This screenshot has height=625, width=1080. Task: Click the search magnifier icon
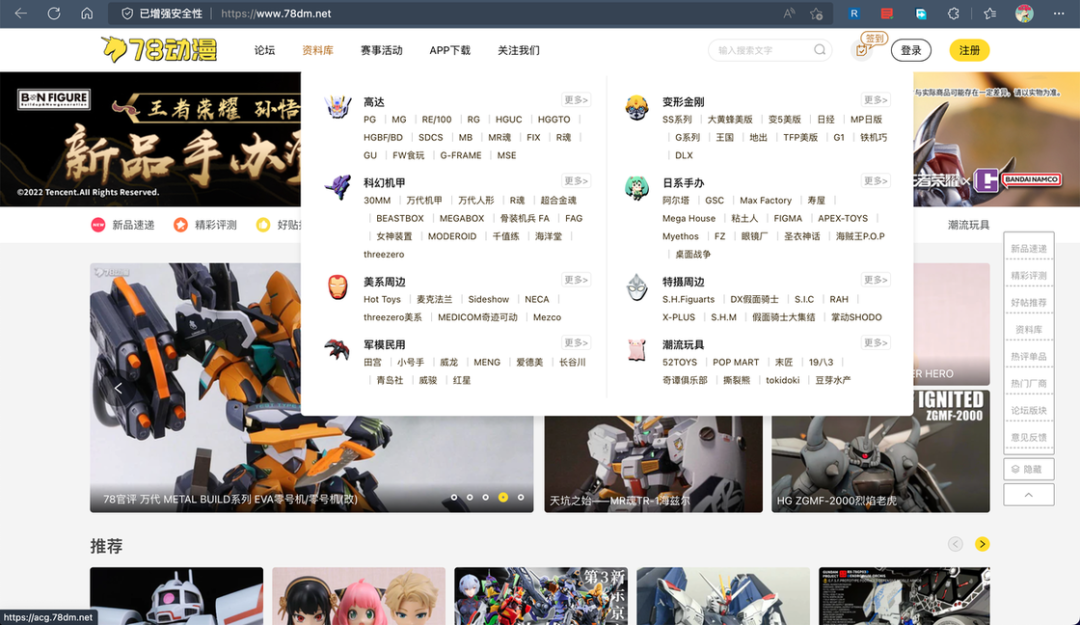[x=820, y=50]
